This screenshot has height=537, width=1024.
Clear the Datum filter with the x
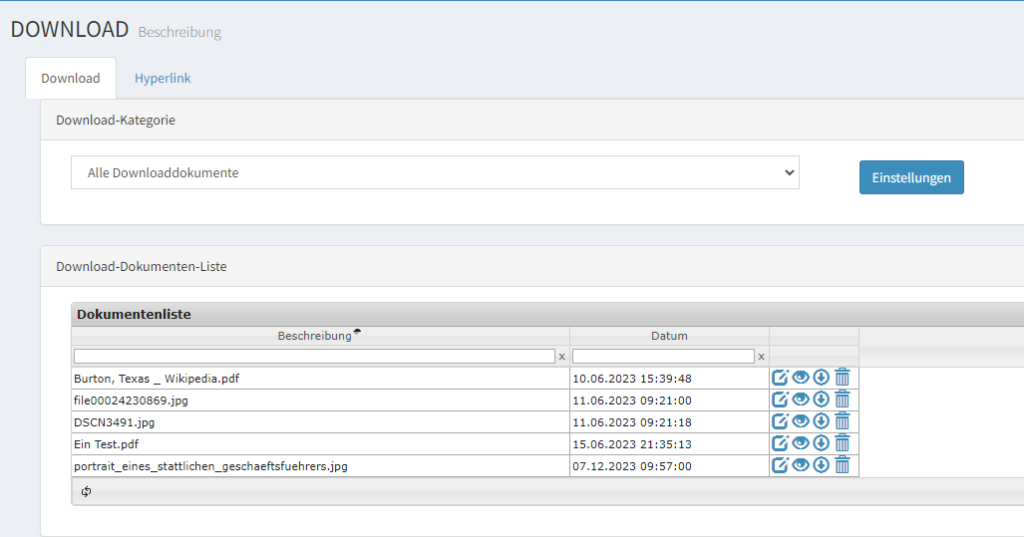[x=761, y=356]
